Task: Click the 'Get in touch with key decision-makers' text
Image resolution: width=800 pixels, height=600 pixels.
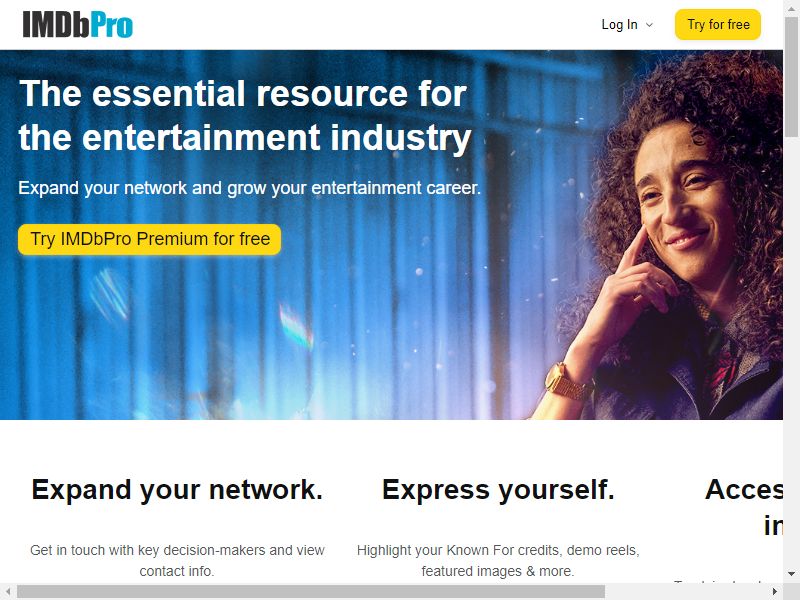Action: coord(177,560)
